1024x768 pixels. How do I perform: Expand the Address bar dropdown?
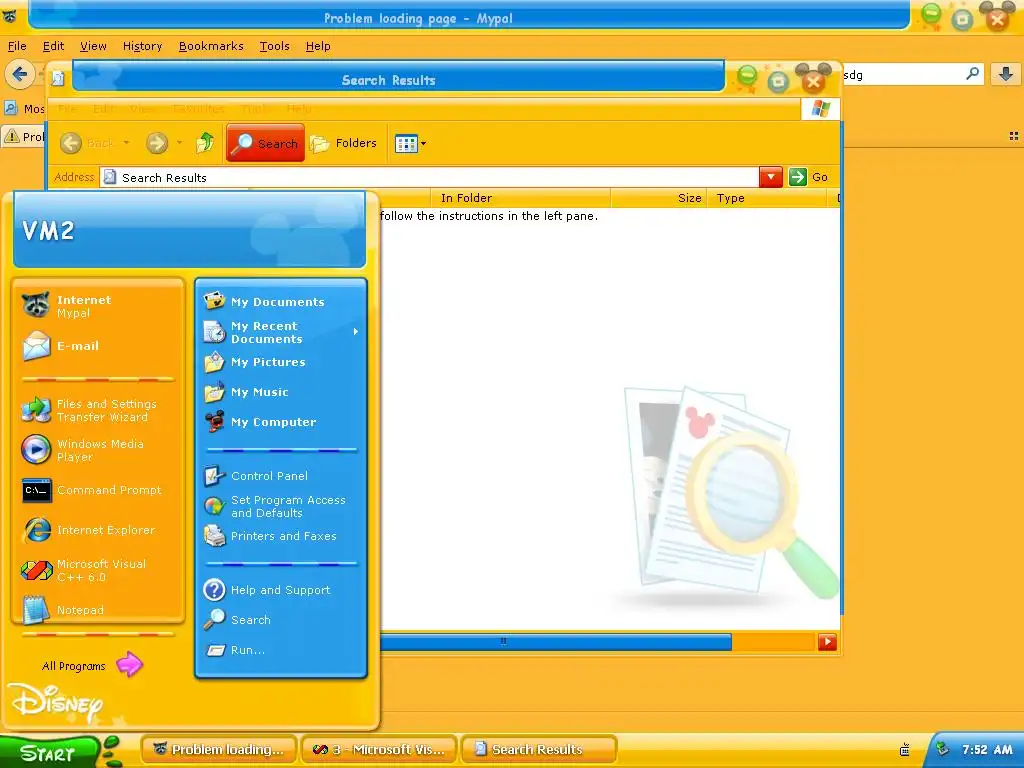pyautogui.click(x=771, y=177)
